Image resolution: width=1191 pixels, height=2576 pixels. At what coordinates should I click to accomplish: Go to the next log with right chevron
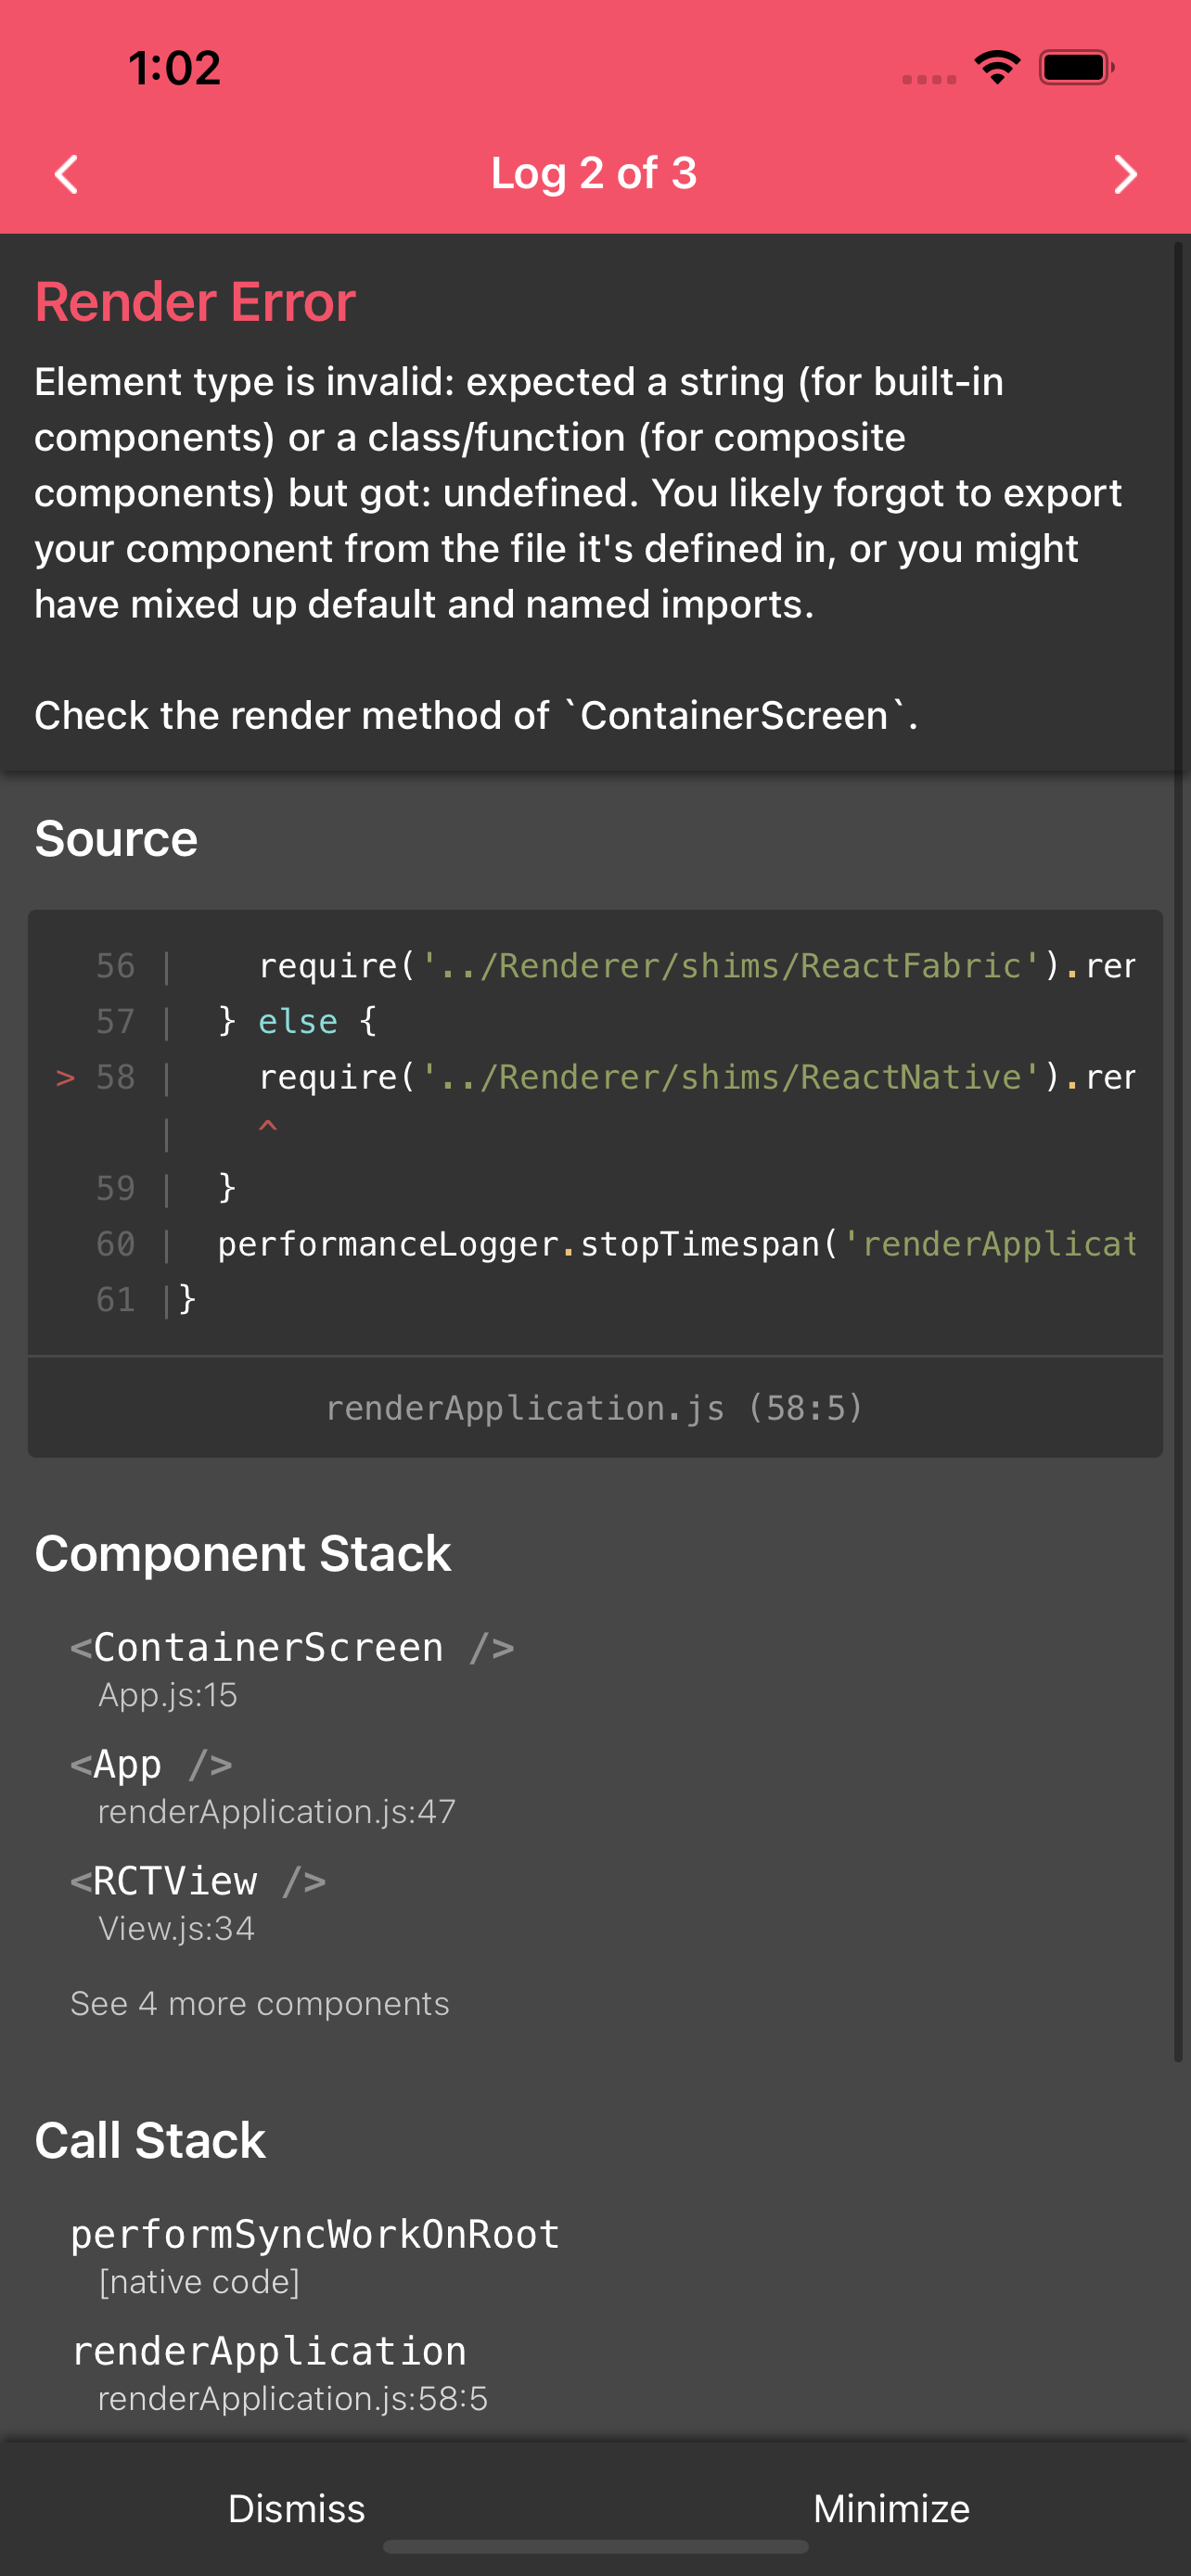tap(1125, 174)
